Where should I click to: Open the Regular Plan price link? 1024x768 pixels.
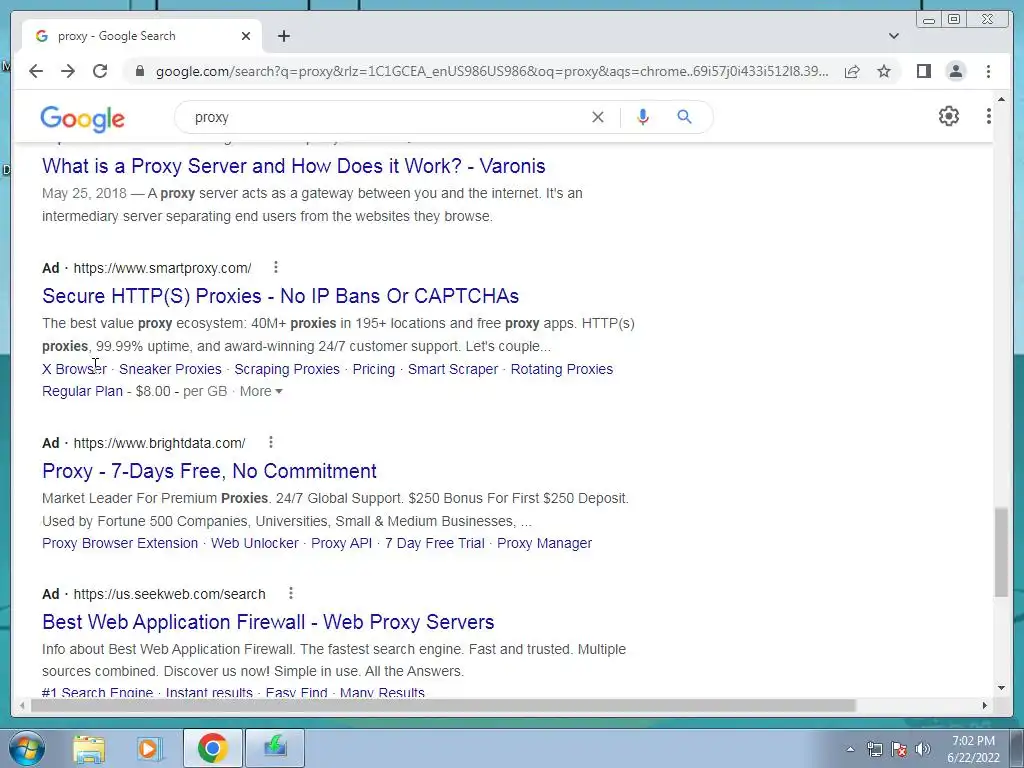[82, 391]
